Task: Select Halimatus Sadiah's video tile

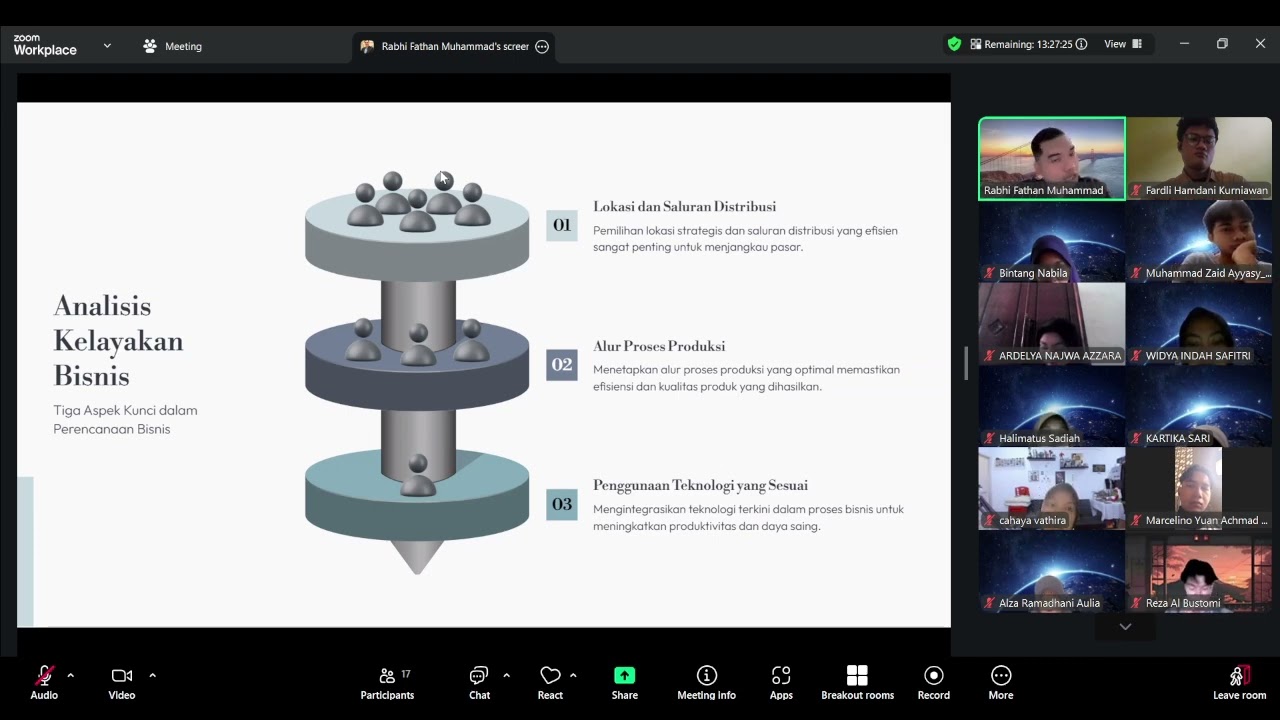Action: click(1052, 406)
